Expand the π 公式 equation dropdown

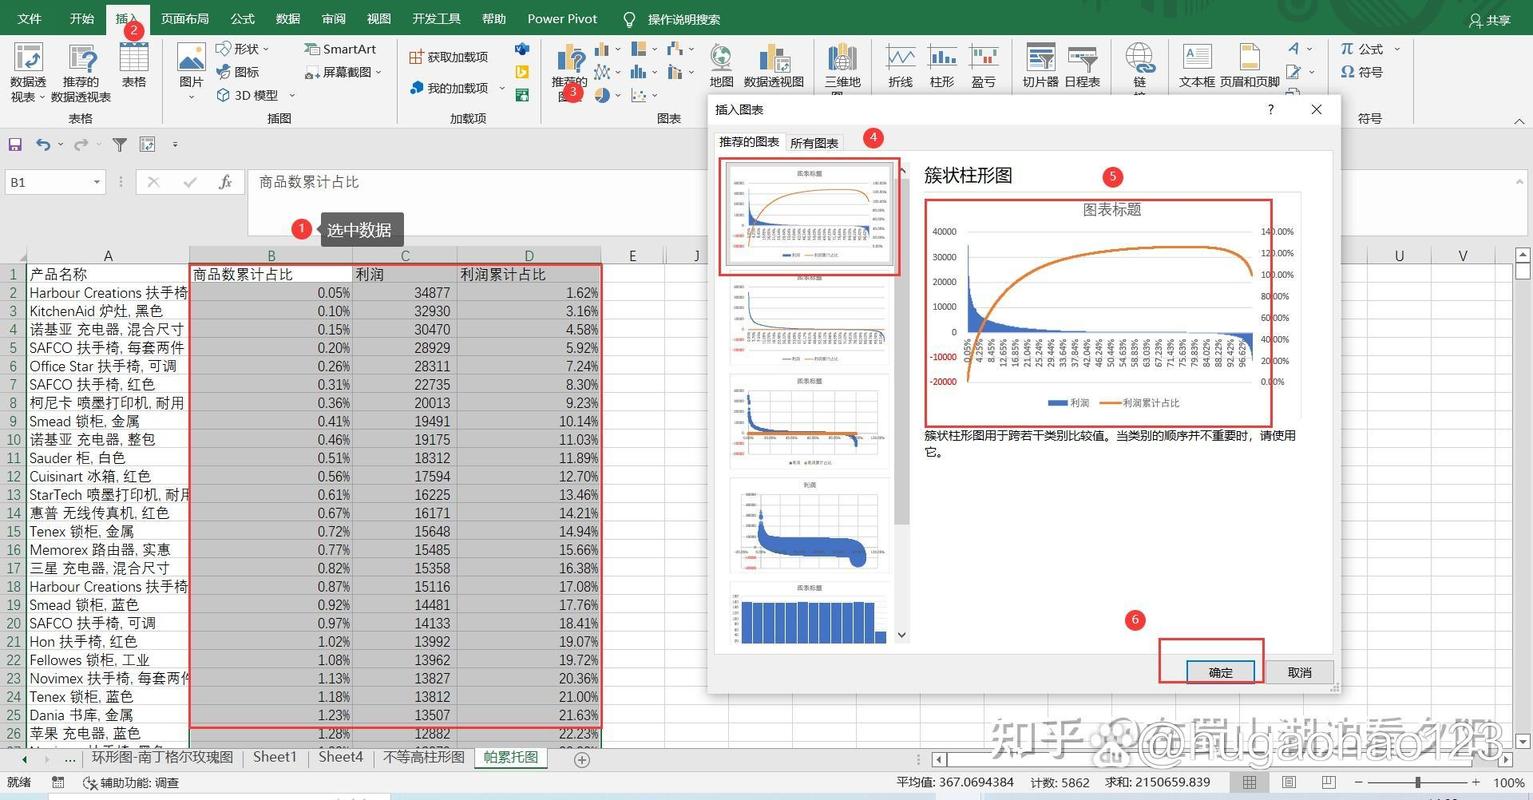pyautogui.click(x=1397, y=49)
